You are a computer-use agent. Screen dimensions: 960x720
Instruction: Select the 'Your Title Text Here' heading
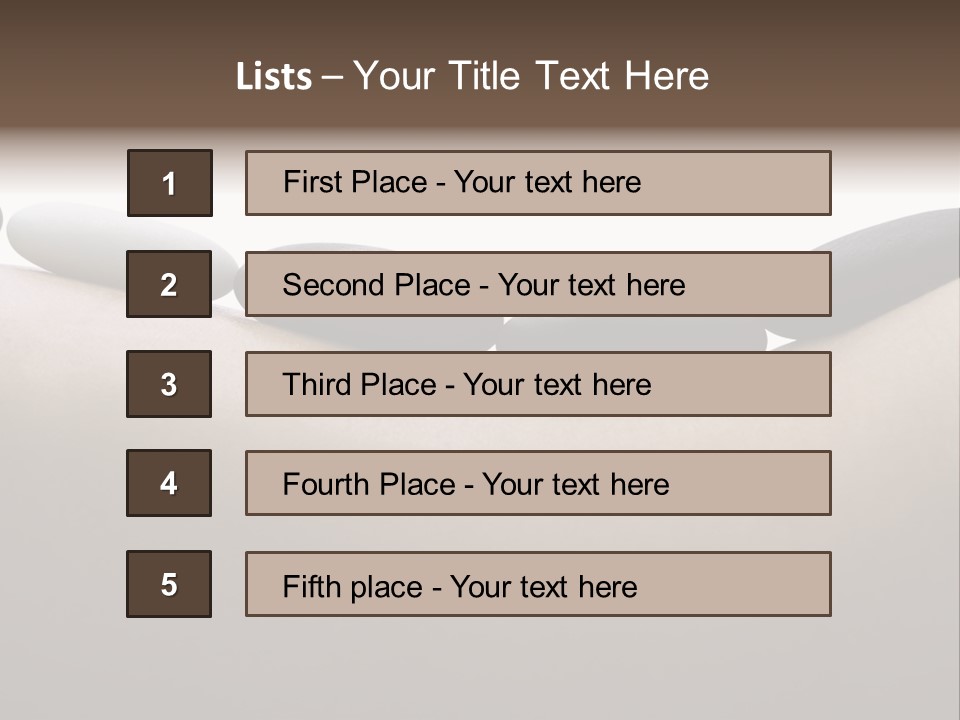click(530, 76)
